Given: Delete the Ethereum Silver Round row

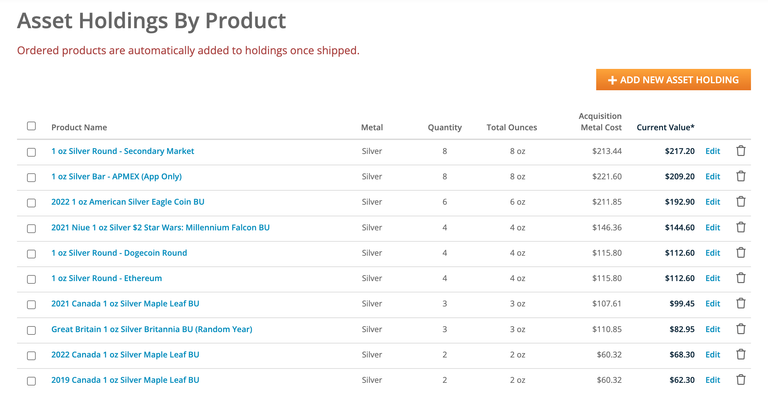Looking at the screenshot, I should [741, 278].
